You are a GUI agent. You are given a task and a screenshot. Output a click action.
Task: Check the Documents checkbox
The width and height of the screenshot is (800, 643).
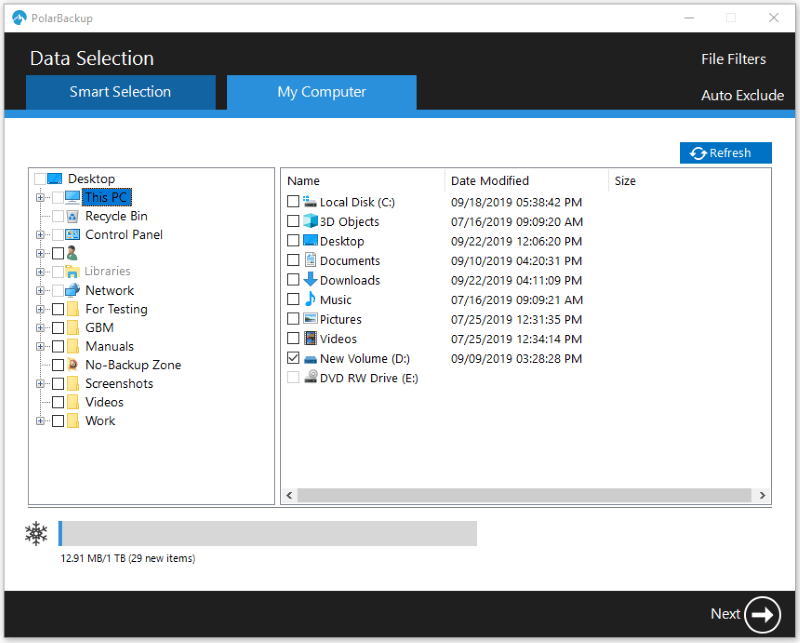coord(293,261)
